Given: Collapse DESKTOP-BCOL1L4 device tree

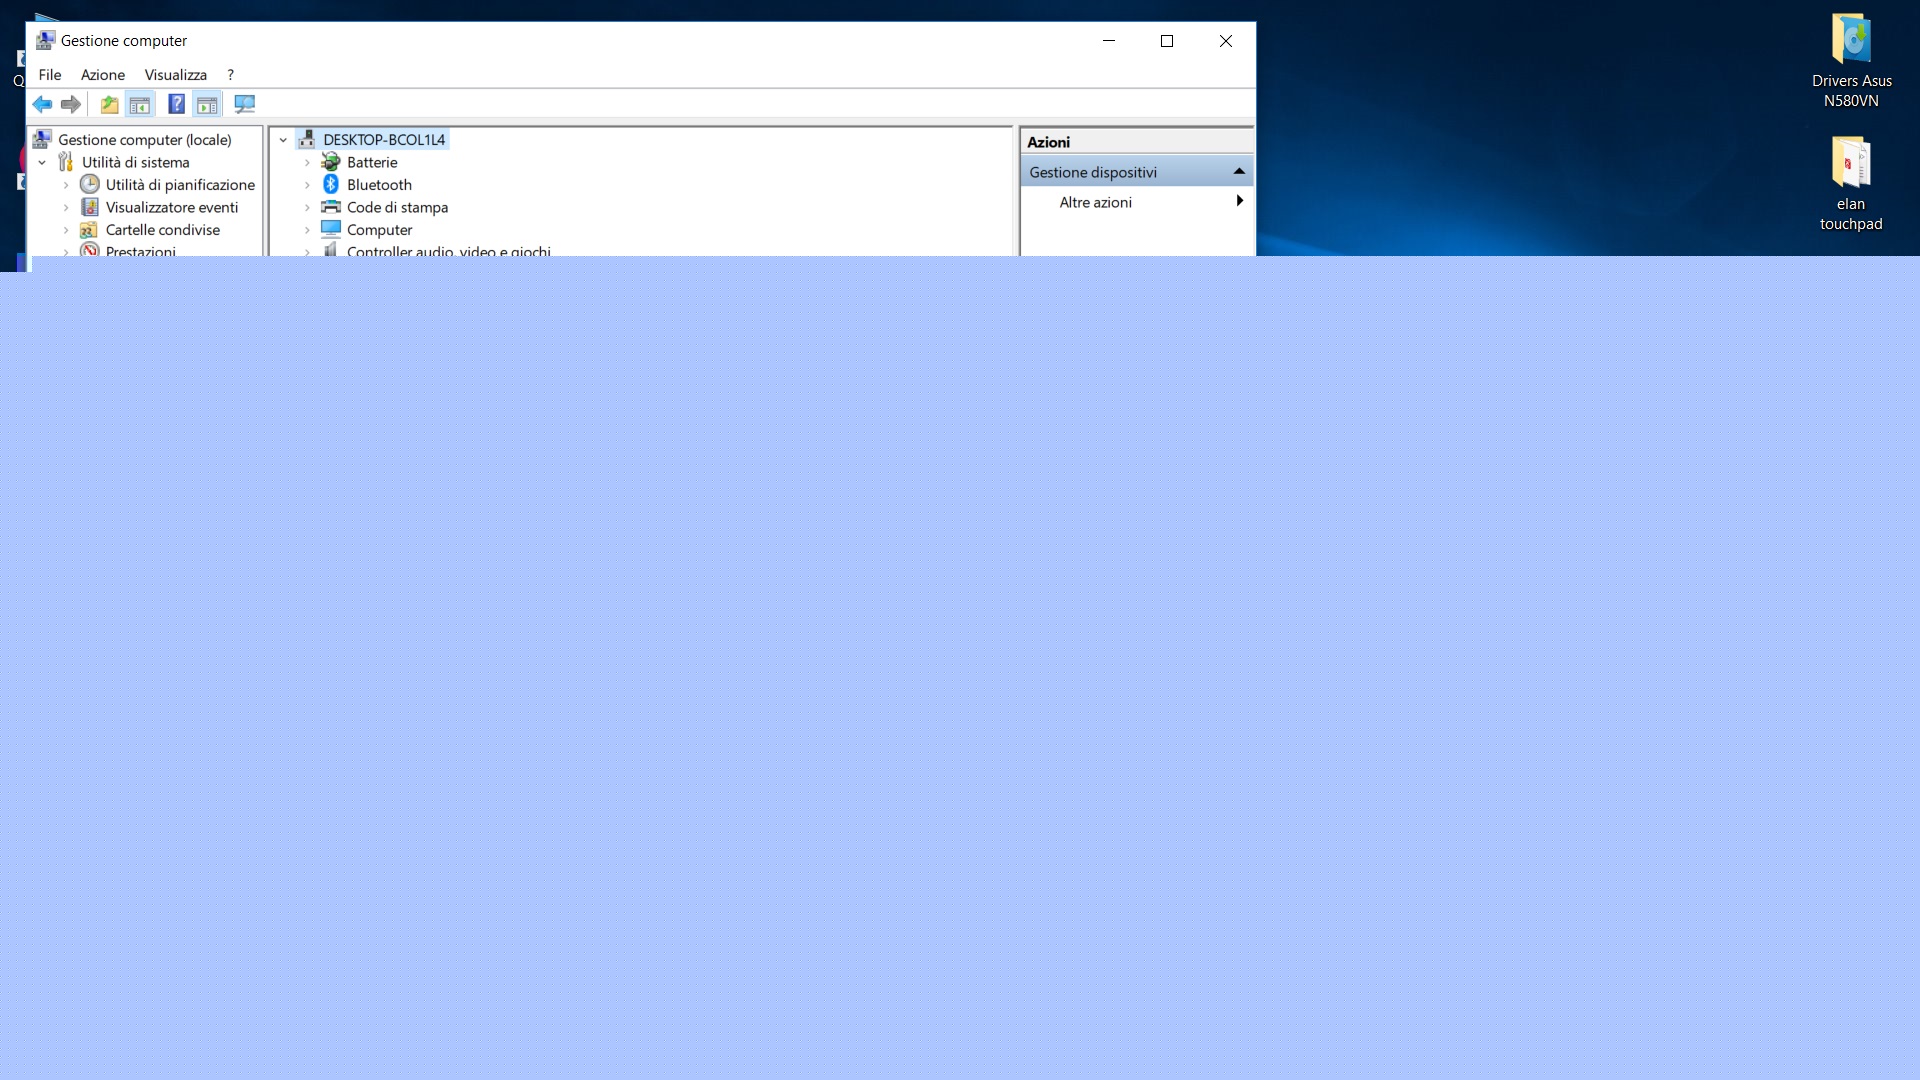Looking at the screenshot, I should tap(283, 140).
